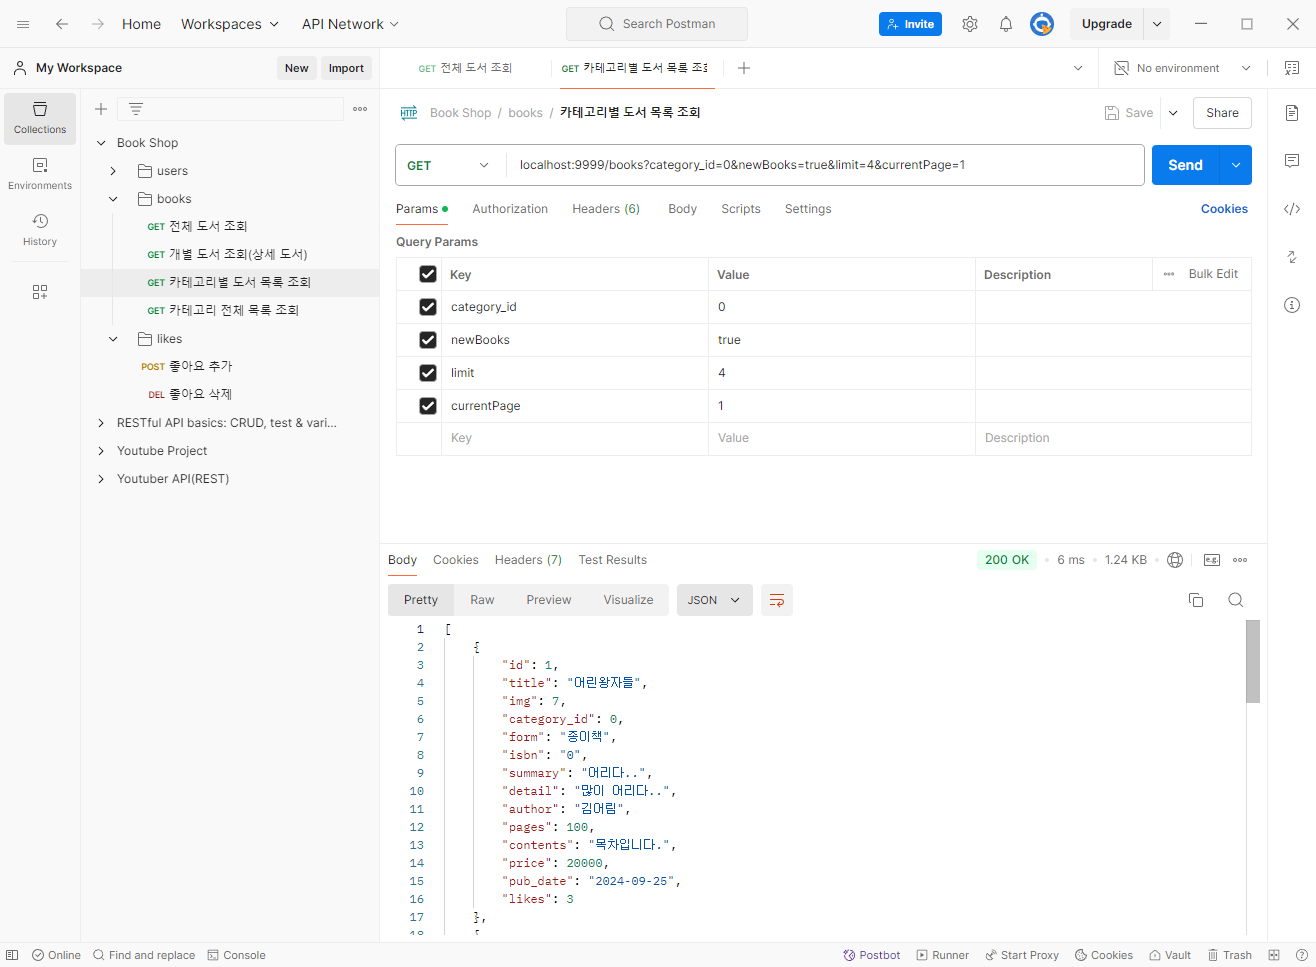Switch to the Test Results tab
Image resolution: width=1316 pixels, height=967 pixels.
(x=613, y=560)
